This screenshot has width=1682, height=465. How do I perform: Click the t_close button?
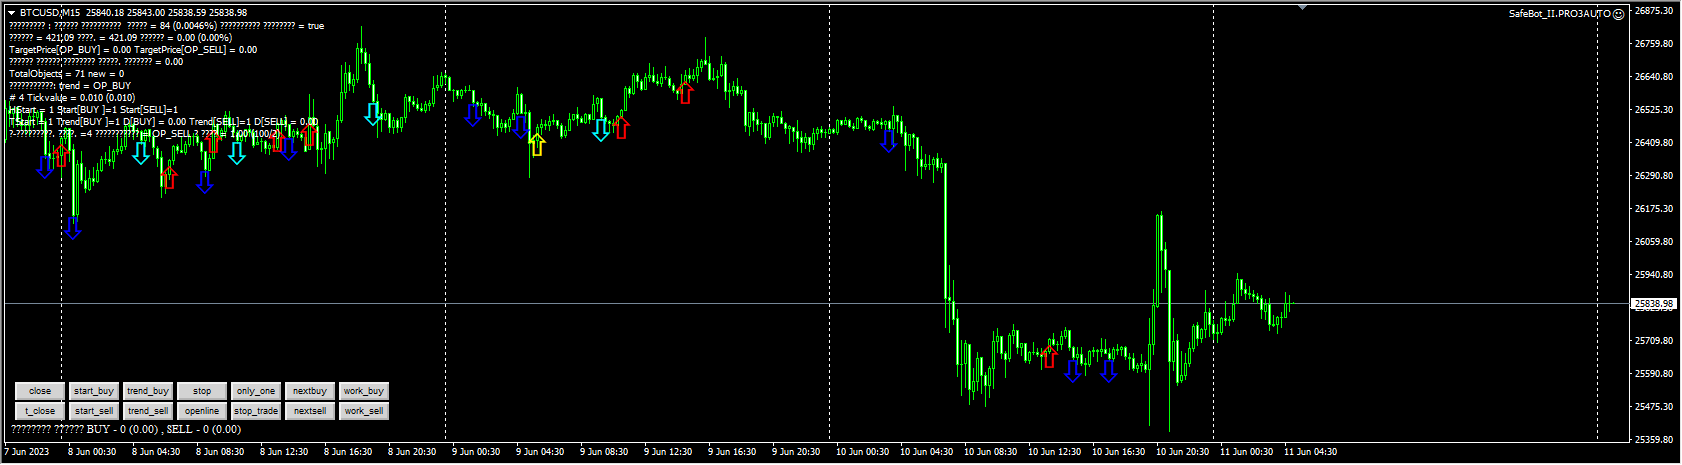(40, 411)
